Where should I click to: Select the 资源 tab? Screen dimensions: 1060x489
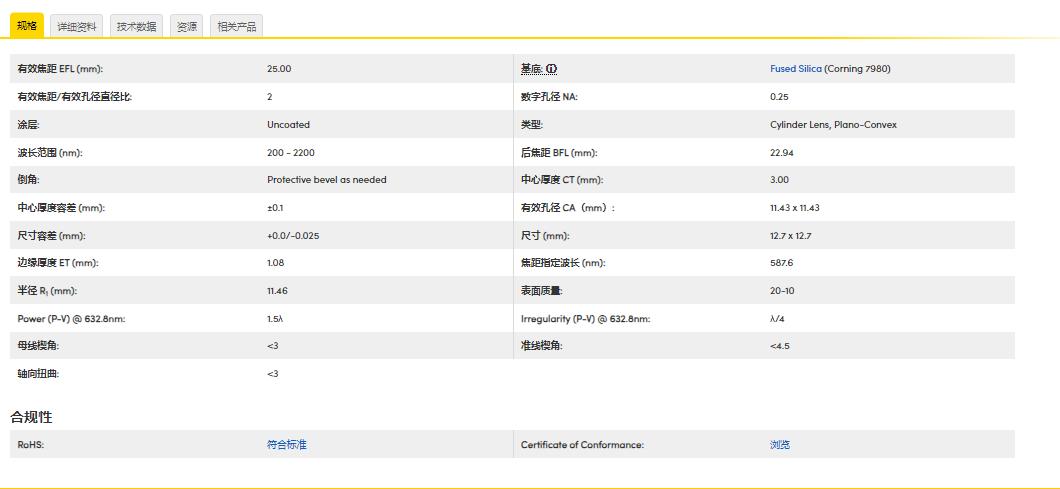[x=186, y=27]
